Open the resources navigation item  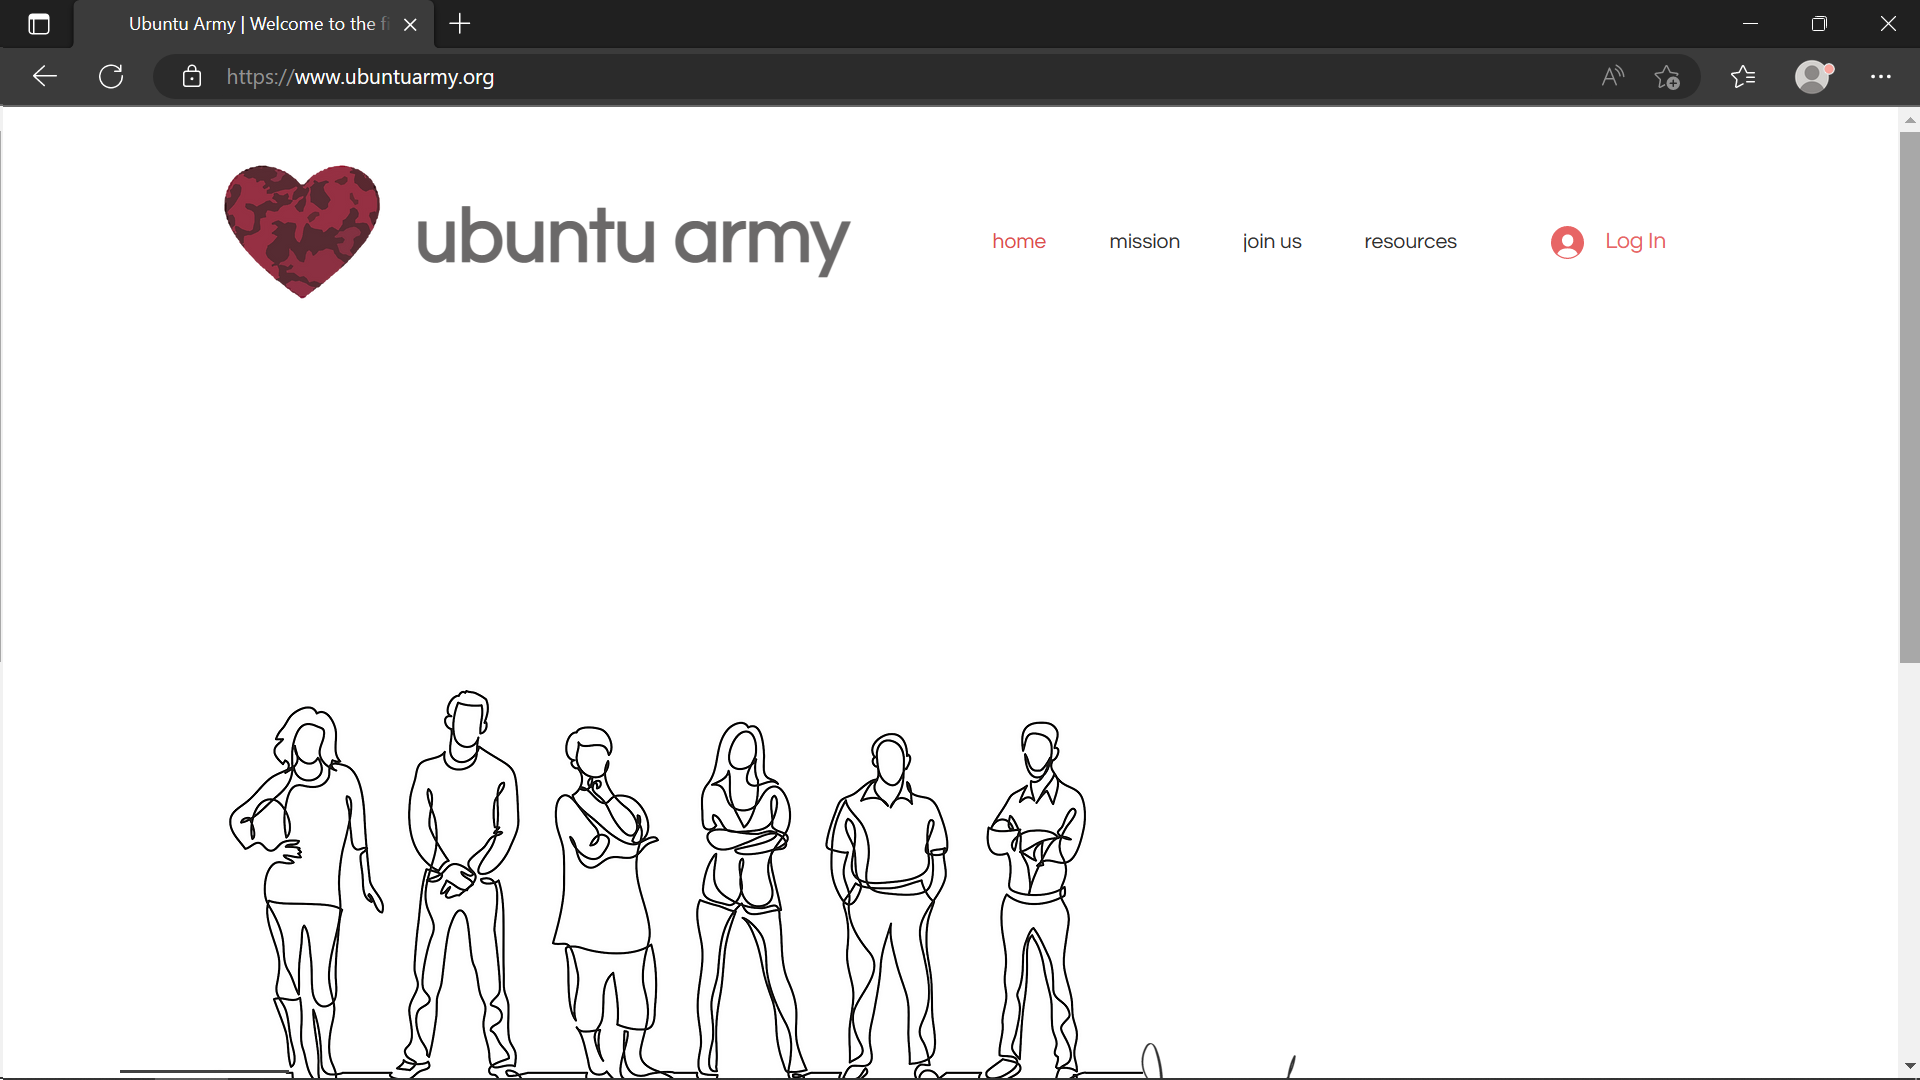point(1410,241)
